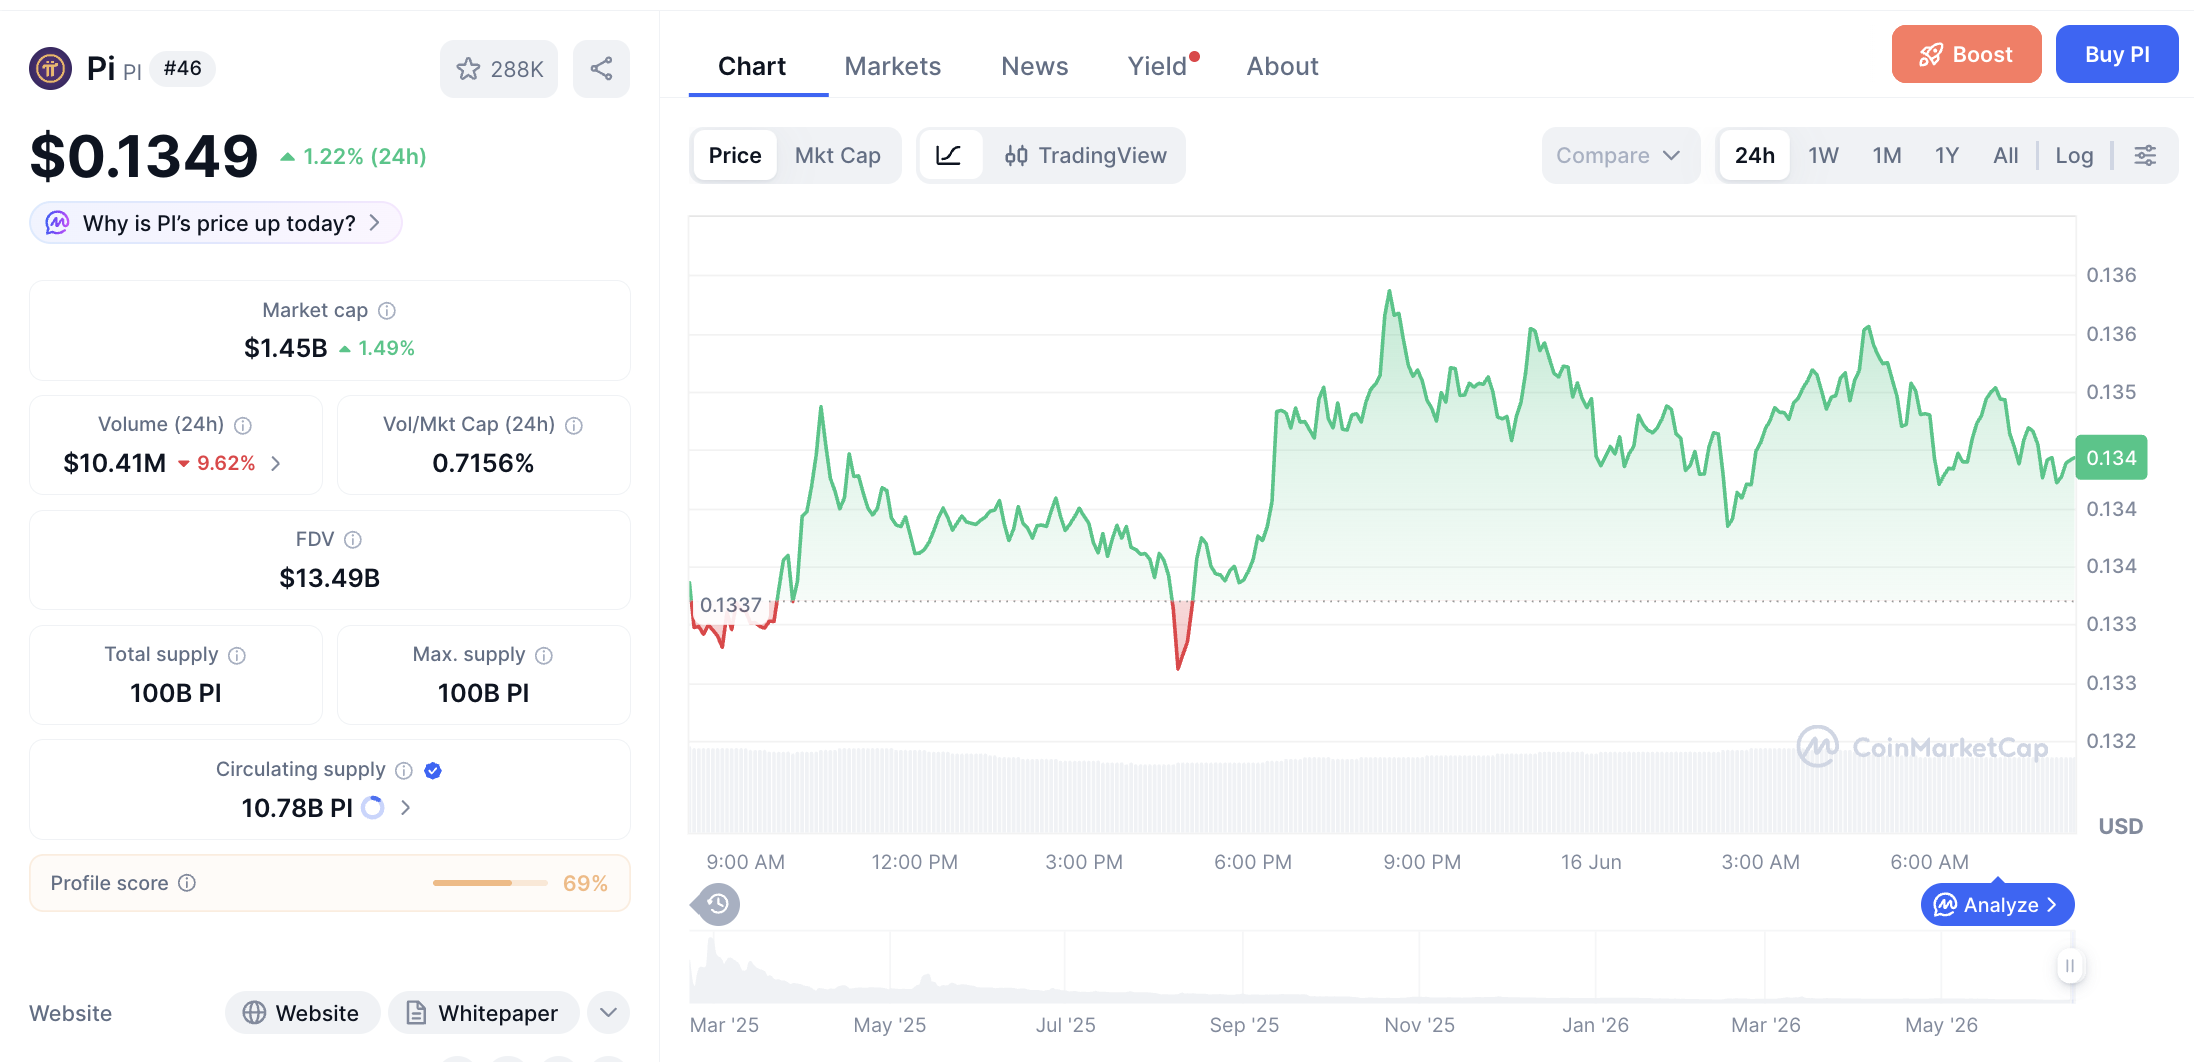The width and height of the screenshot is (2194, 1062).
Task: Click the historical range overview chart
Action: 1380,966
